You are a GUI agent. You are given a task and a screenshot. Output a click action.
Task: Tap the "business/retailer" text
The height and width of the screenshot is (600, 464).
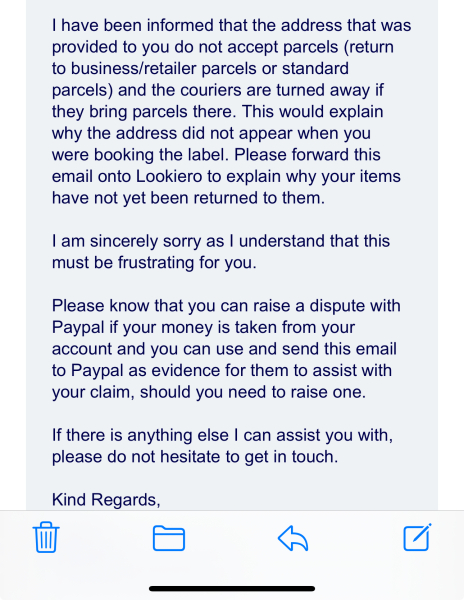(x=134, y=68)
